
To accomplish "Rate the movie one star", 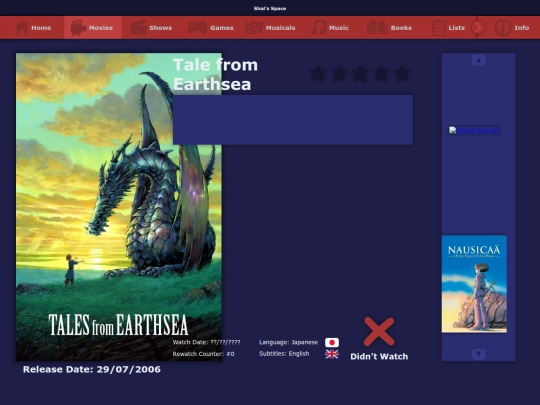I will click(318, 74).
